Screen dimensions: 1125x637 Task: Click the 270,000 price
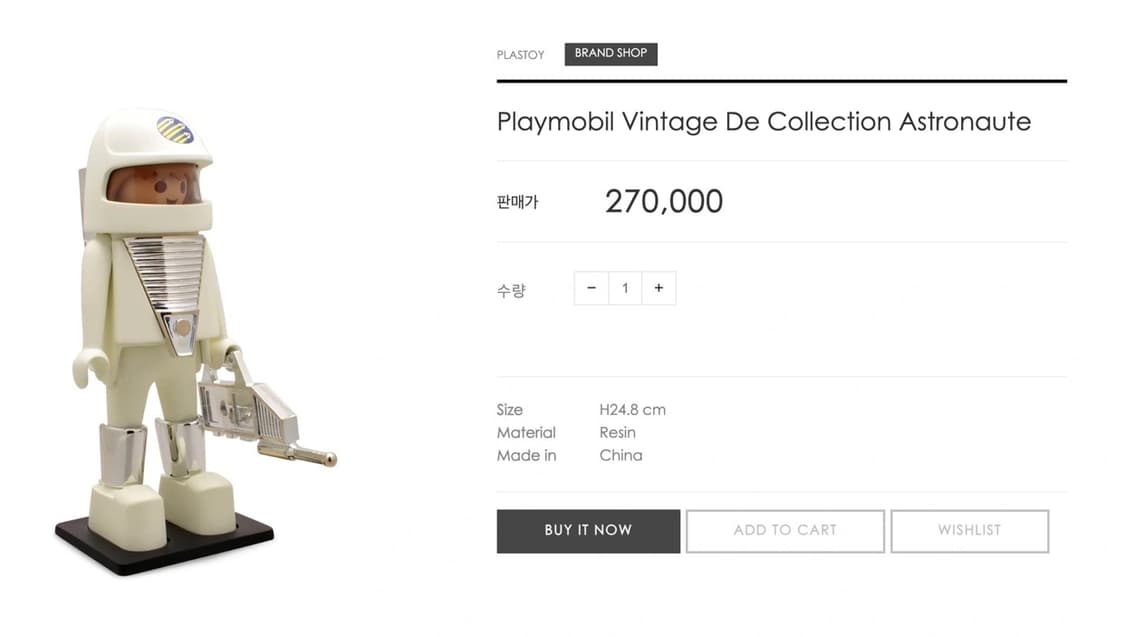click(663, 201)
